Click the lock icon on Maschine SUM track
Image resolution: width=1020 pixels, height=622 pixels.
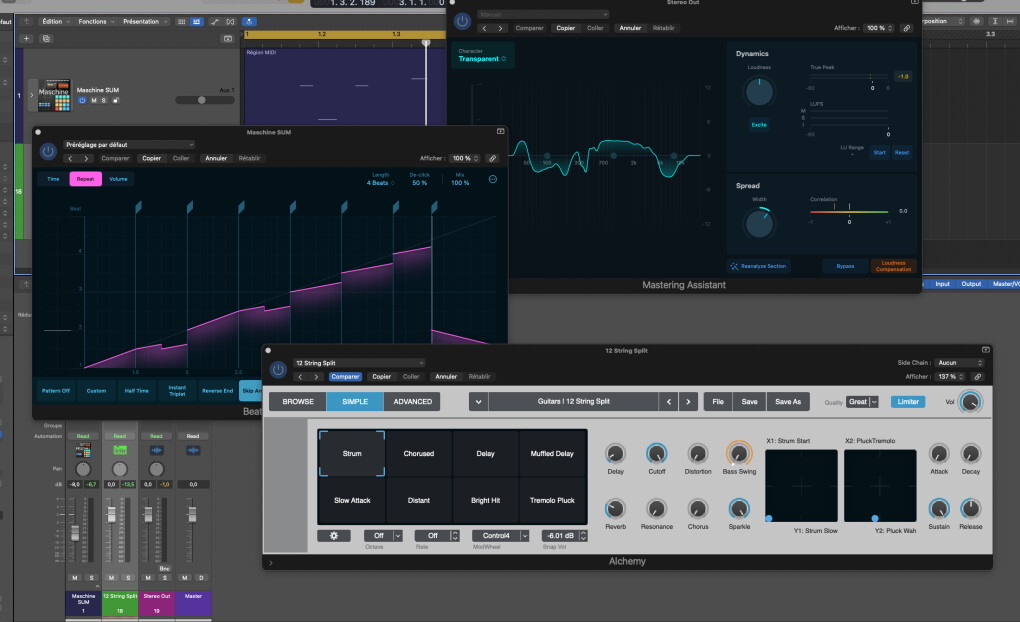pos(116,100)
